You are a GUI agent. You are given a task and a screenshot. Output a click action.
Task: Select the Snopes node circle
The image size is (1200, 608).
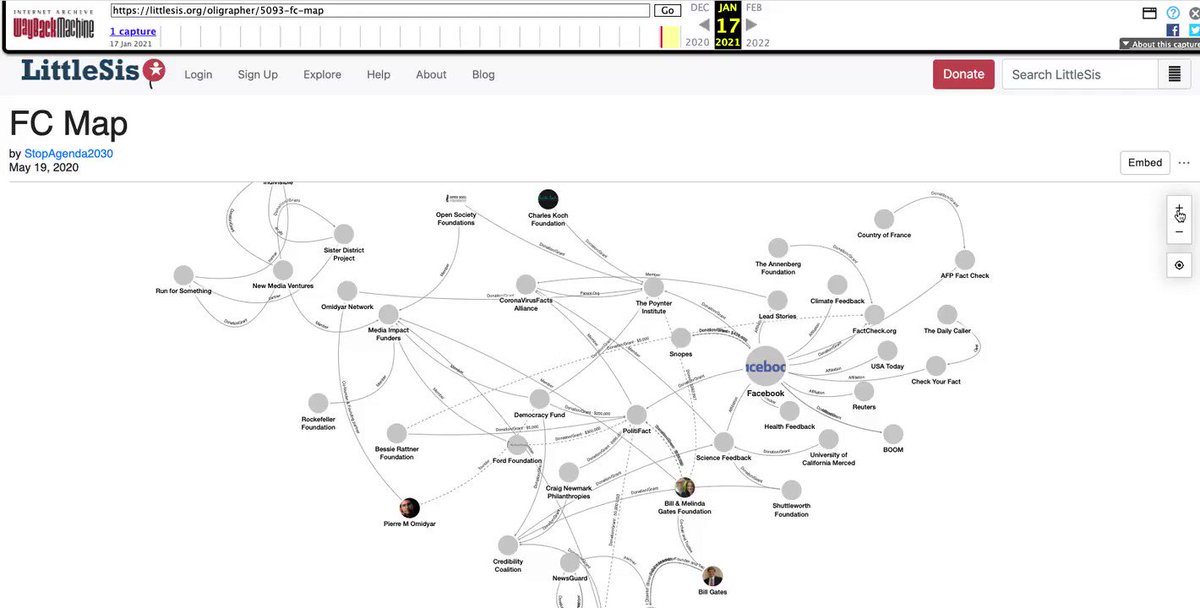pos(681,338)
